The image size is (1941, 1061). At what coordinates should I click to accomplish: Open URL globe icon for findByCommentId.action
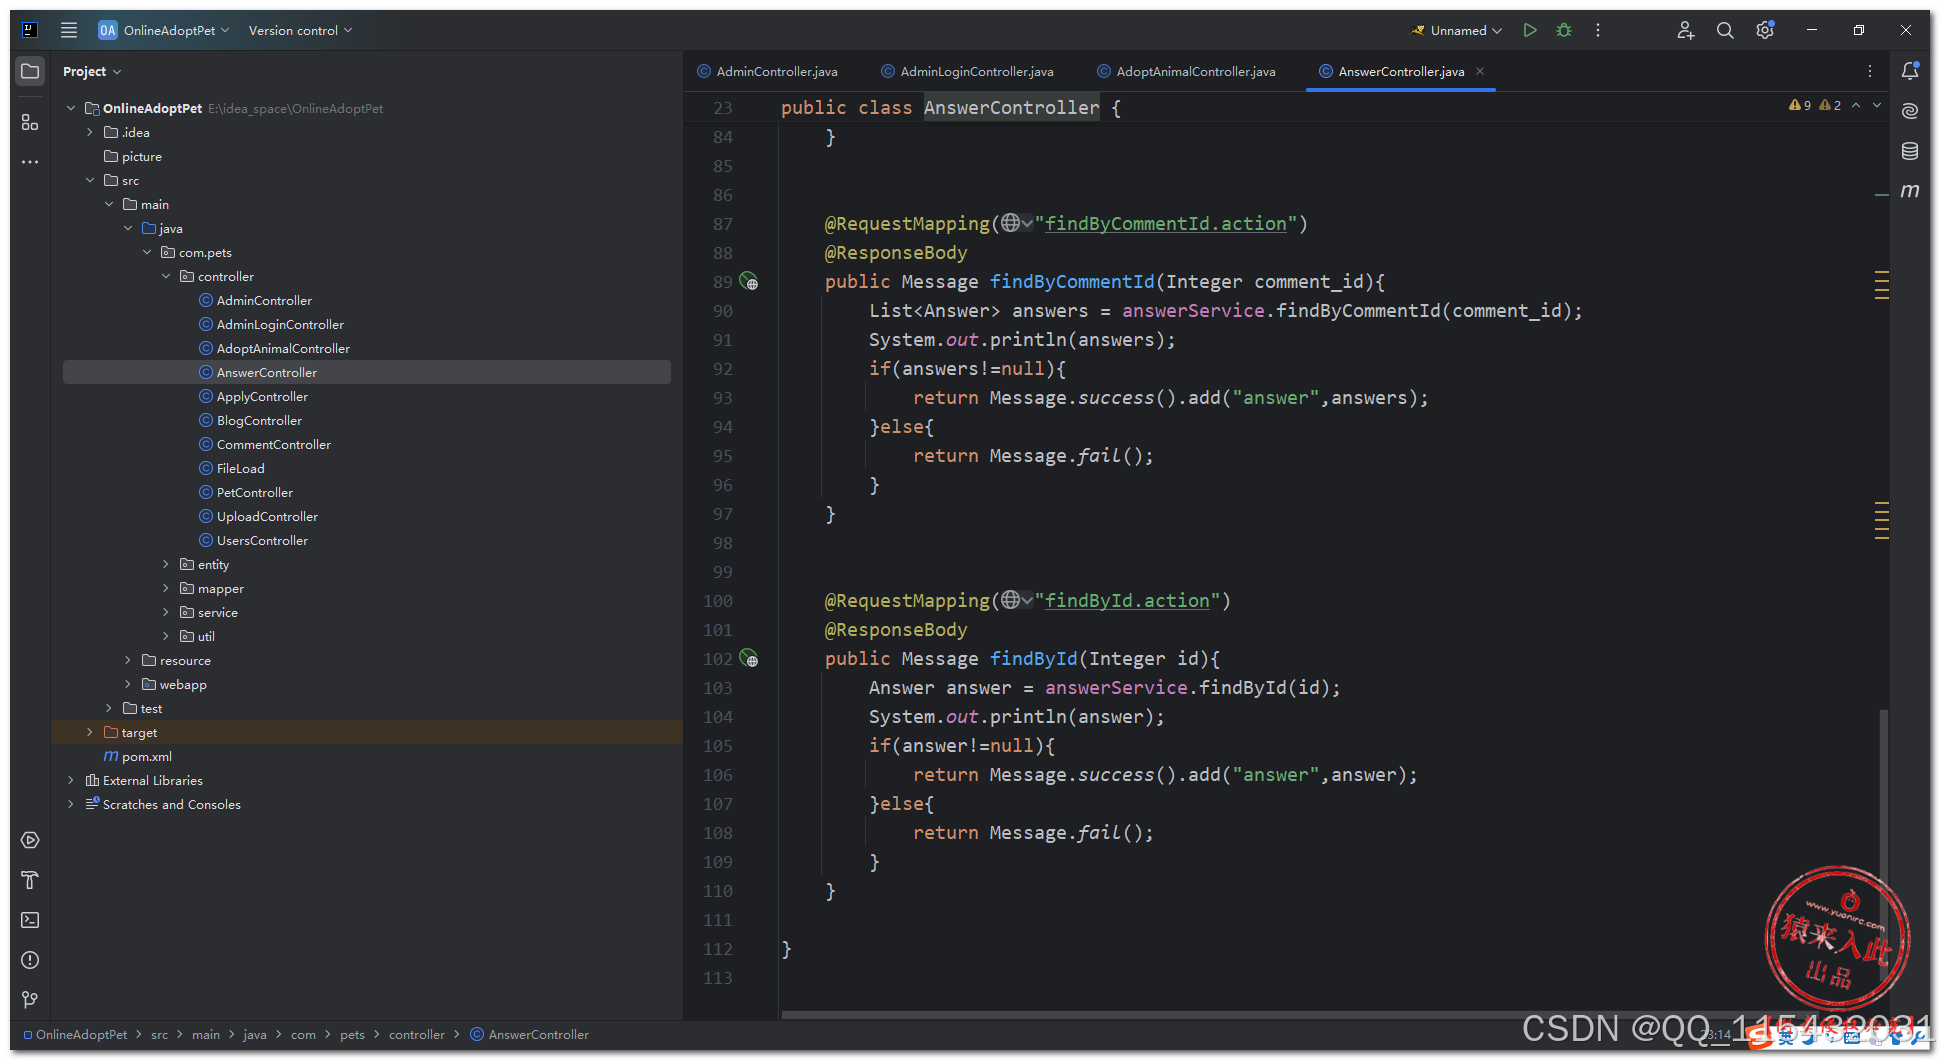[1017, 223]
